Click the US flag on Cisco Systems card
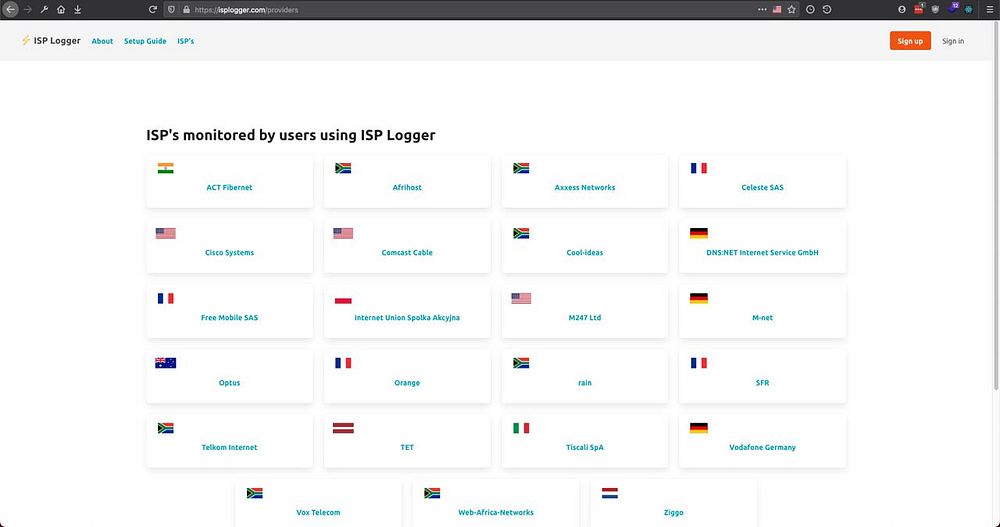1000x527 pixels. 166,234
